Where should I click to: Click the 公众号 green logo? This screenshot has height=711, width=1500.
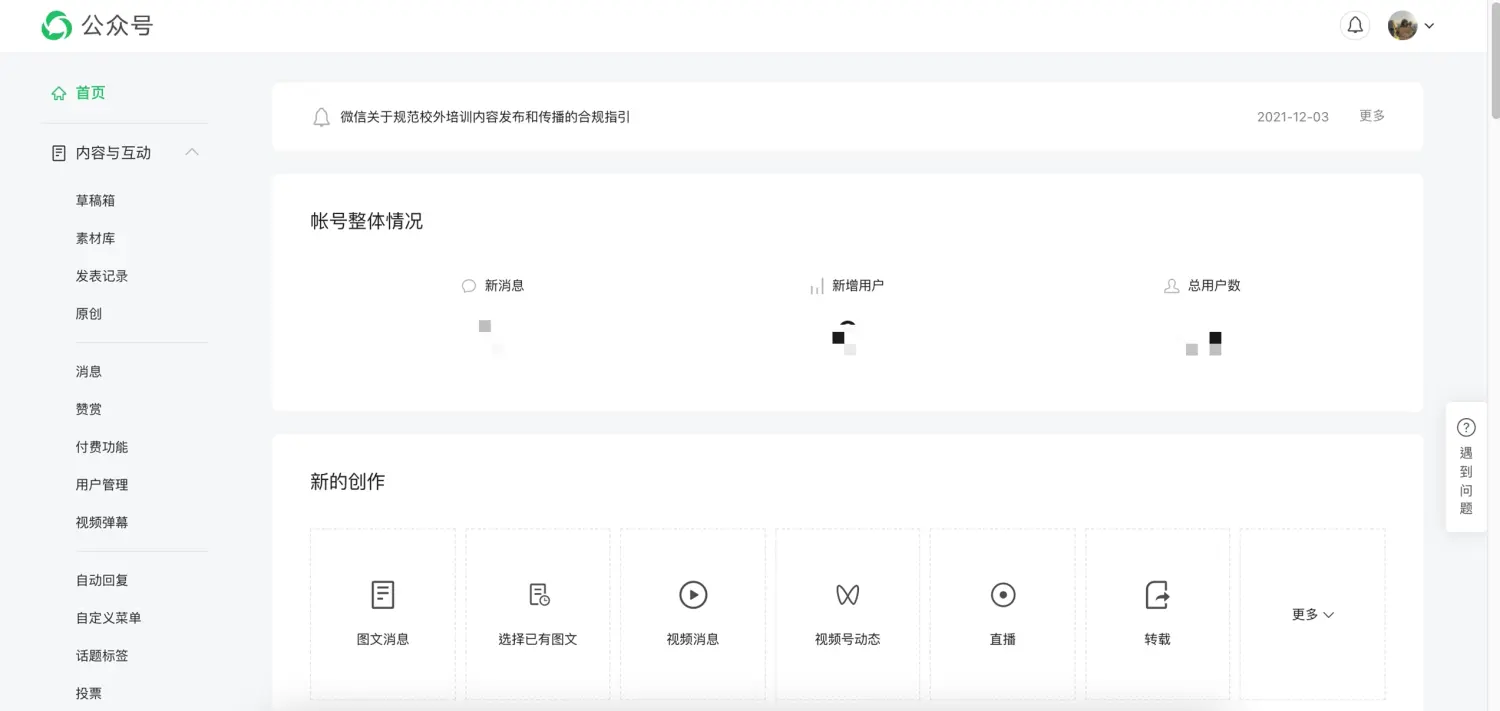(x=56, y=25)
